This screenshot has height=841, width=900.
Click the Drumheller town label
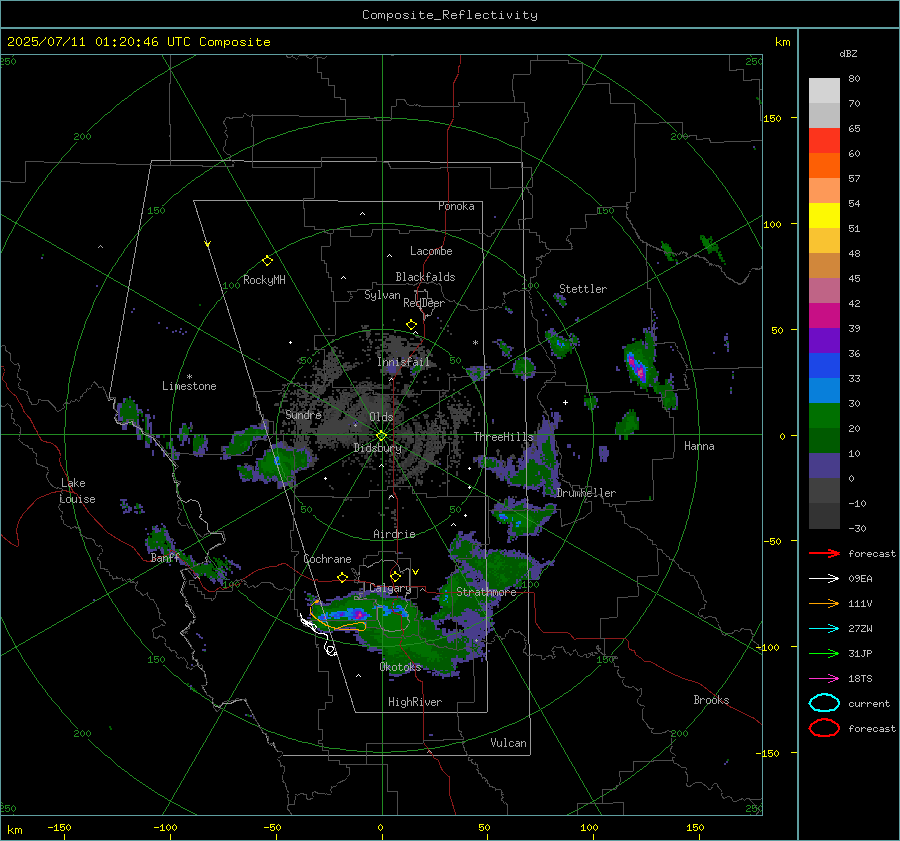click(586, 493)
